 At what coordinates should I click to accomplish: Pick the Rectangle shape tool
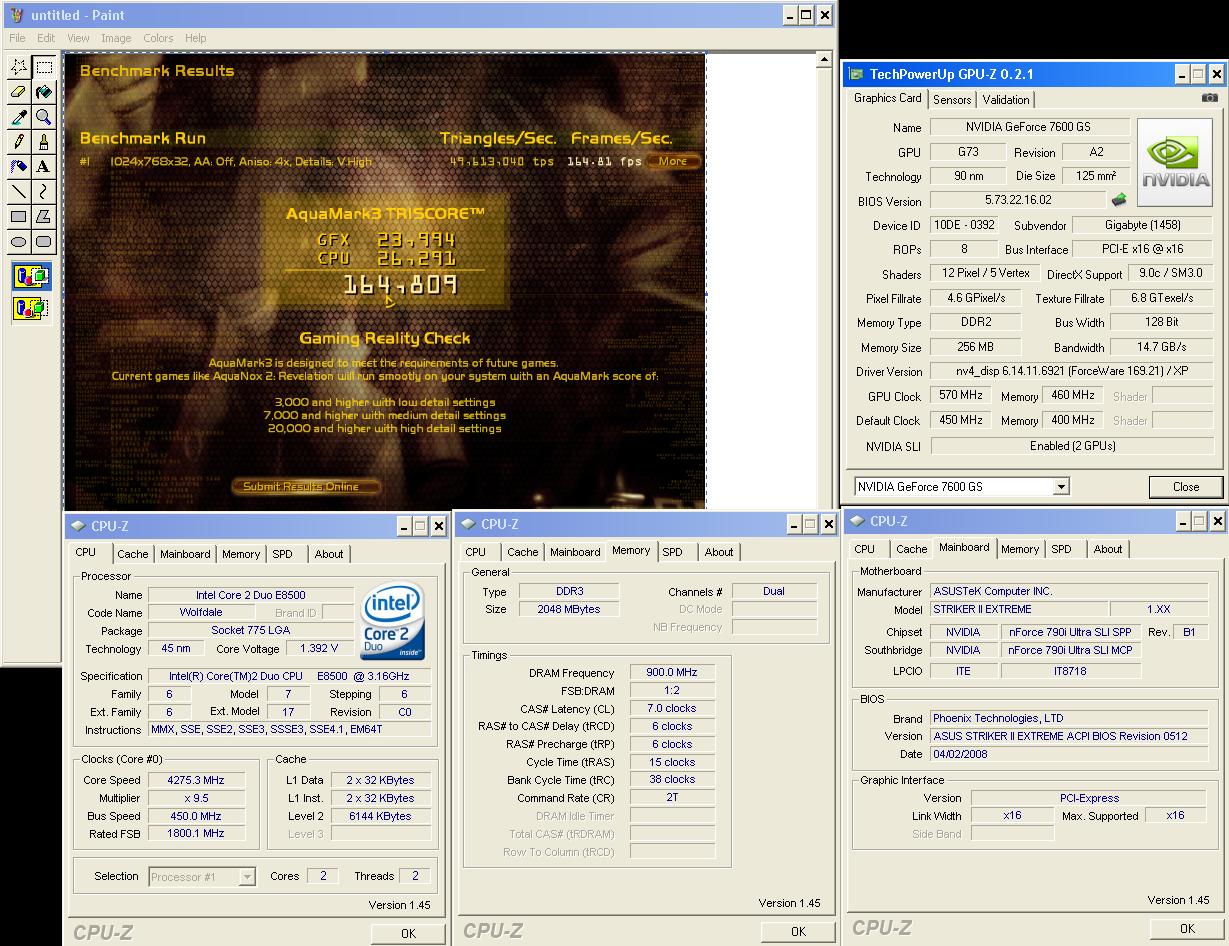click(x=19, y=217)
